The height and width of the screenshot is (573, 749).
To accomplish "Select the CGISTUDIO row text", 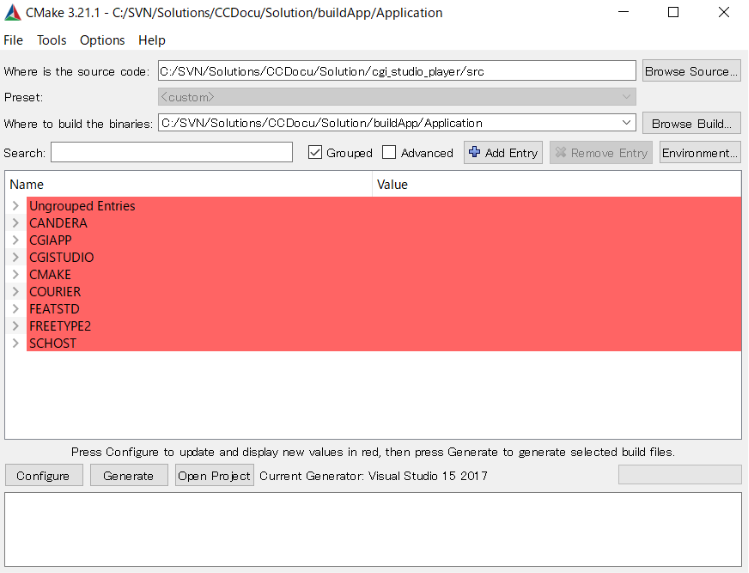I will (x=62, y=257).
